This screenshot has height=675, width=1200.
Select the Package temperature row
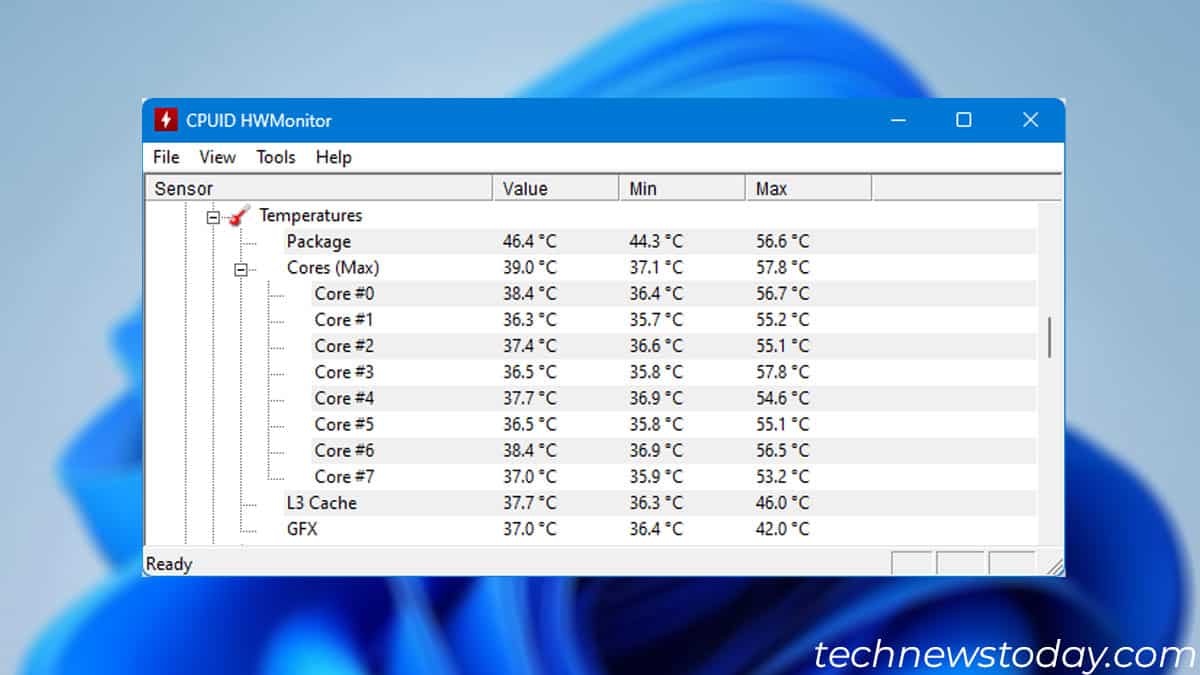pos(318,241)
